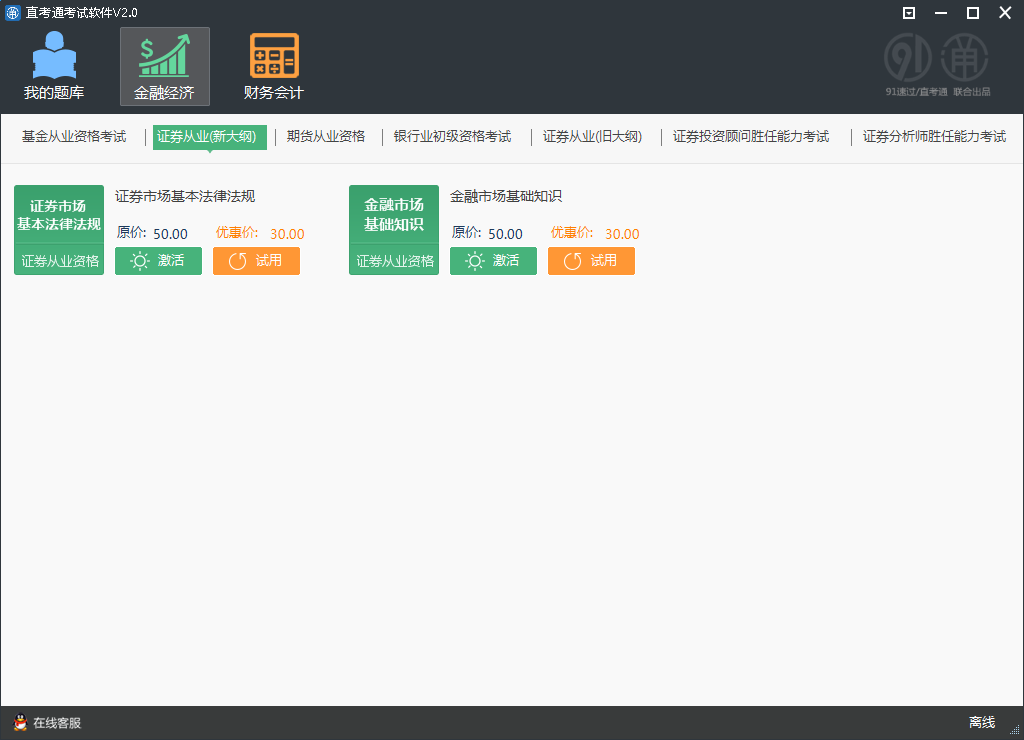1024x740 pixels.
Task: Open the 我的题库 section
Action: point(54,66)
